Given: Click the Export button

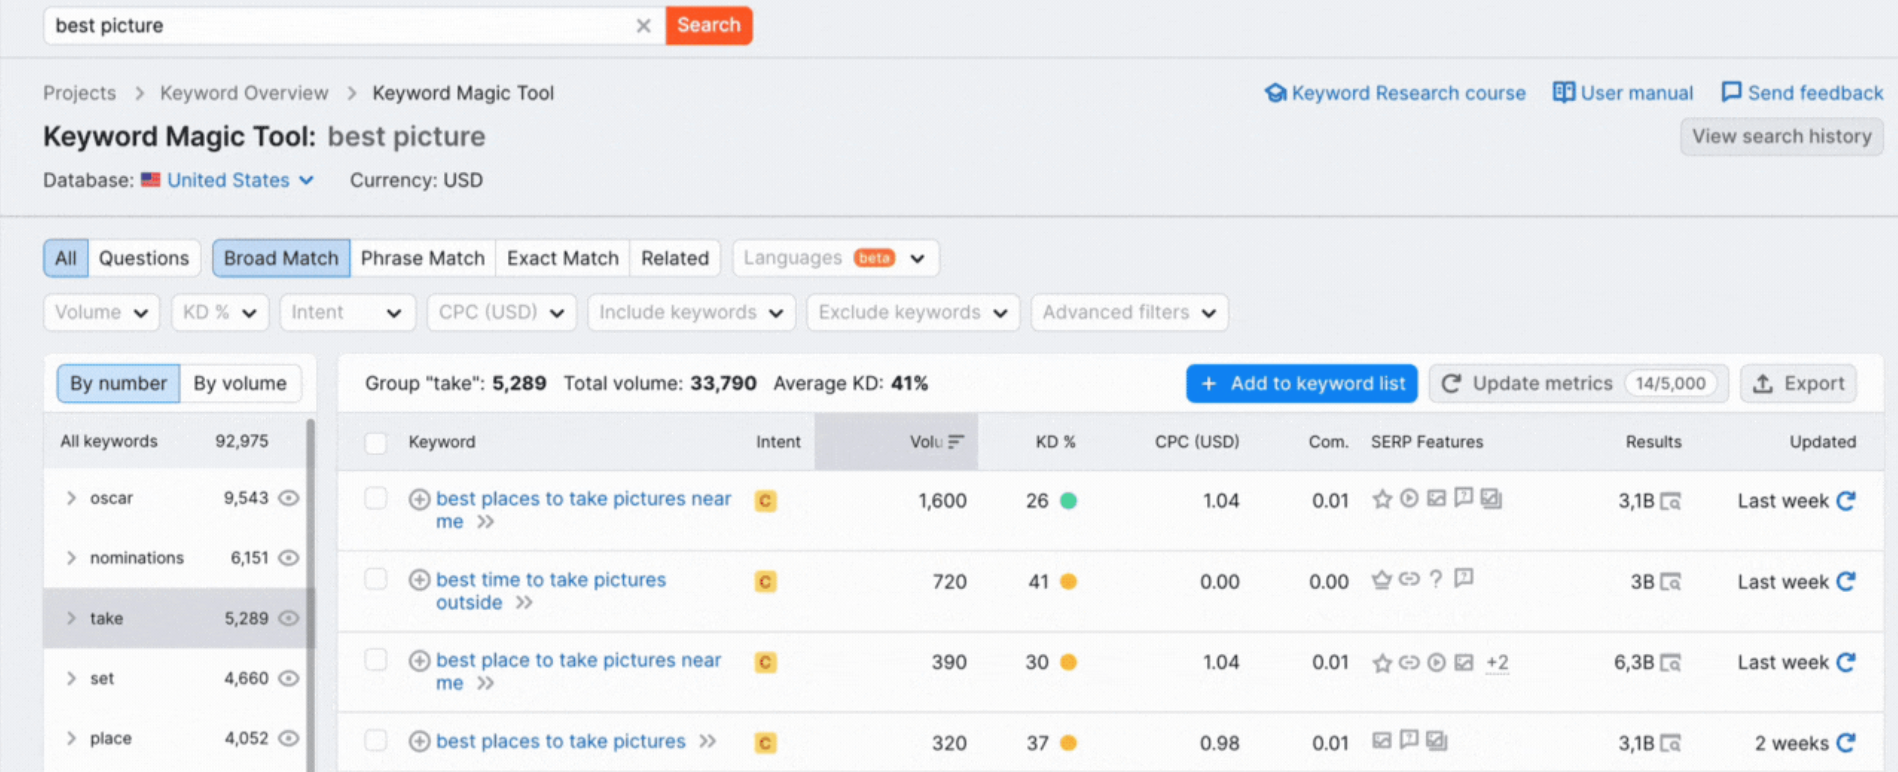Looking at the screenshot, I should tap(1798, 383).
